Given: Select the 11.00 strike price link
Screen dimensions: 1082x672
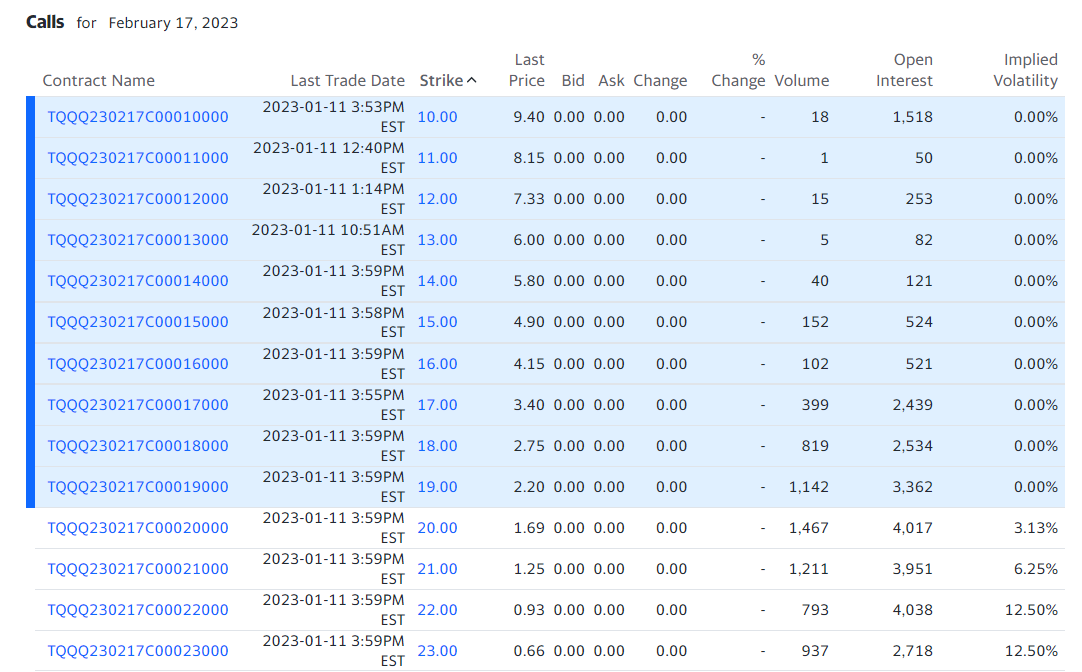Looking at the screenshot, I should 437,158.
